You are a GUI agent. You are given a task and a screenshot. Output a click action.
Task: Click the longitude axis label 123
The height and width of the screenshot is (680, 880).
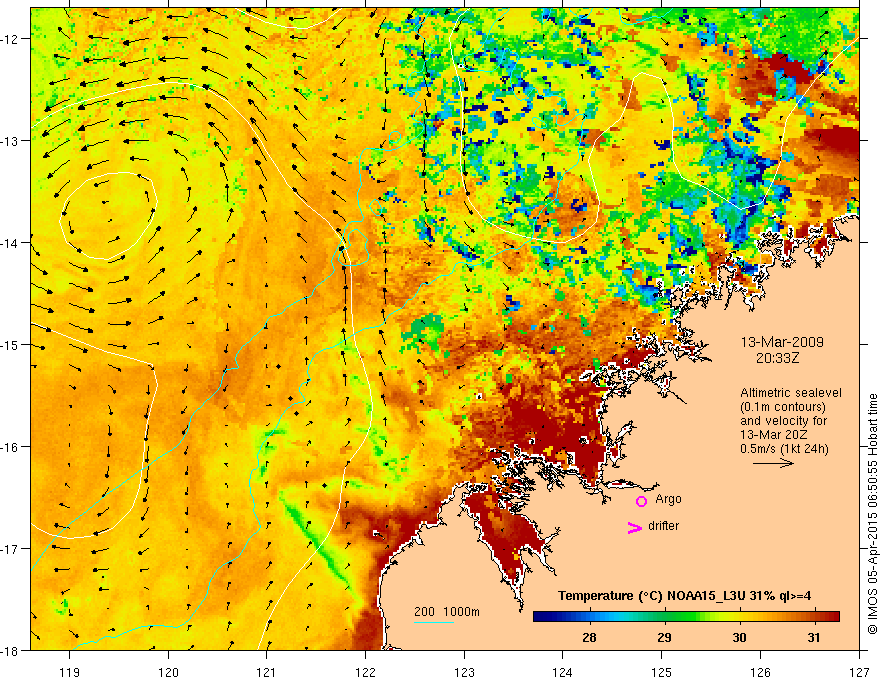464,672
